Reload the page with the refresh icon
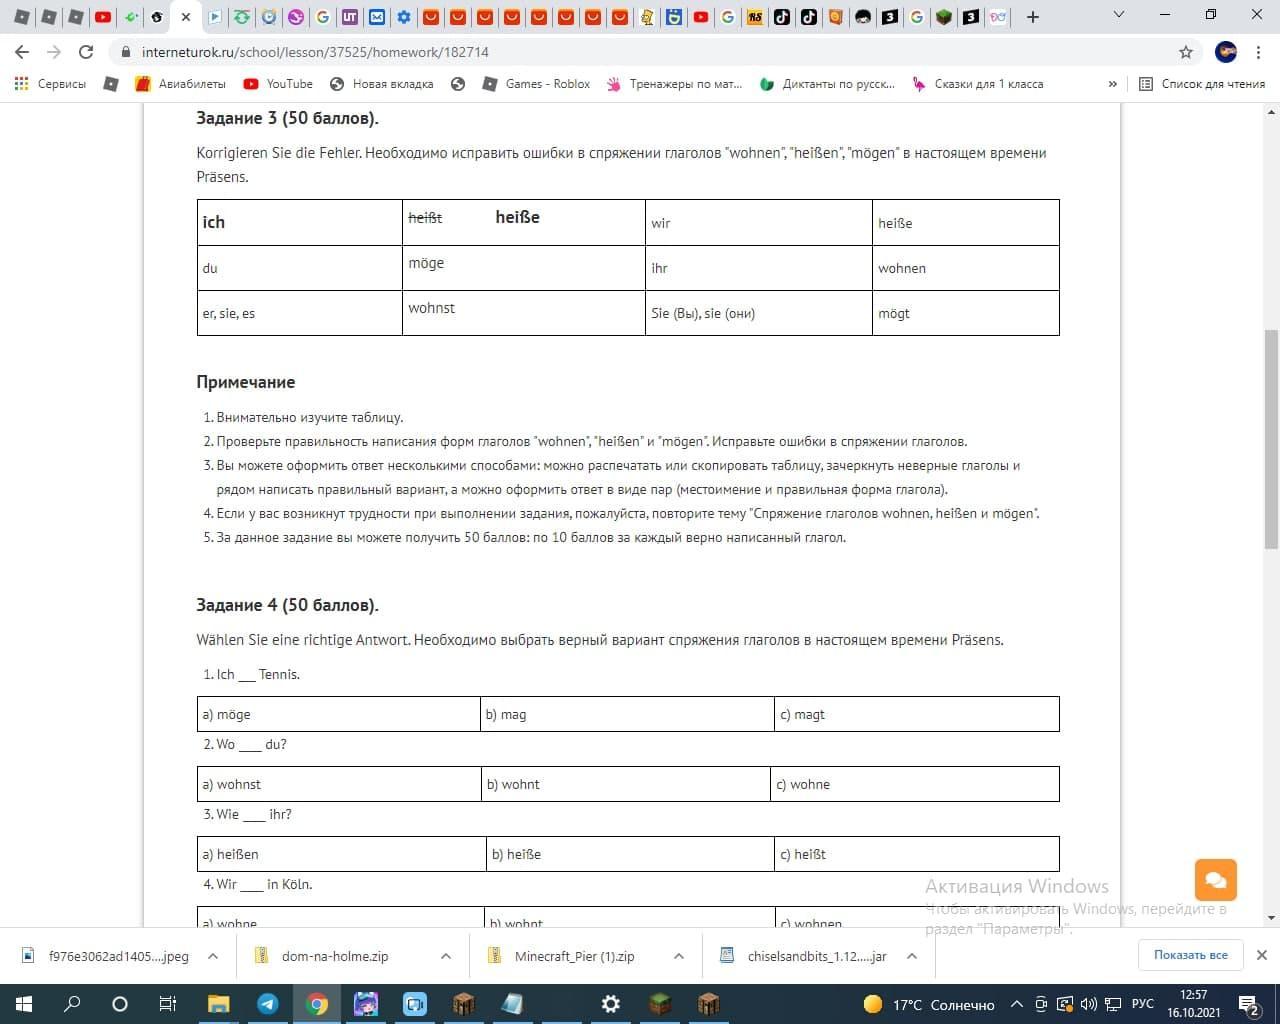This screenshot has width=1280, height=1024. click(x=86, y=52)
